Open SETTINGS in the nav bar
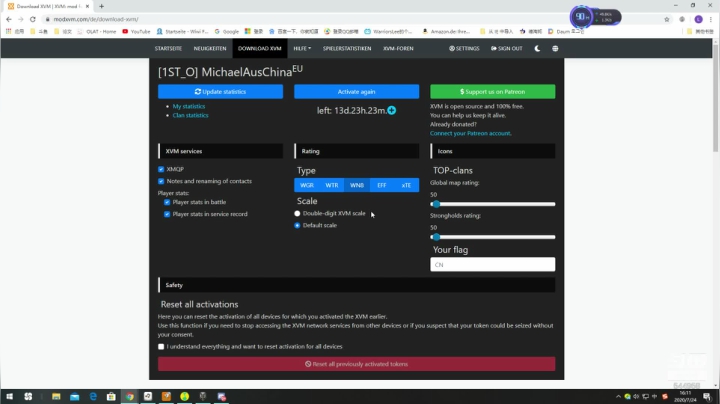This screenshot has height=404, width=720. (464, 48)
